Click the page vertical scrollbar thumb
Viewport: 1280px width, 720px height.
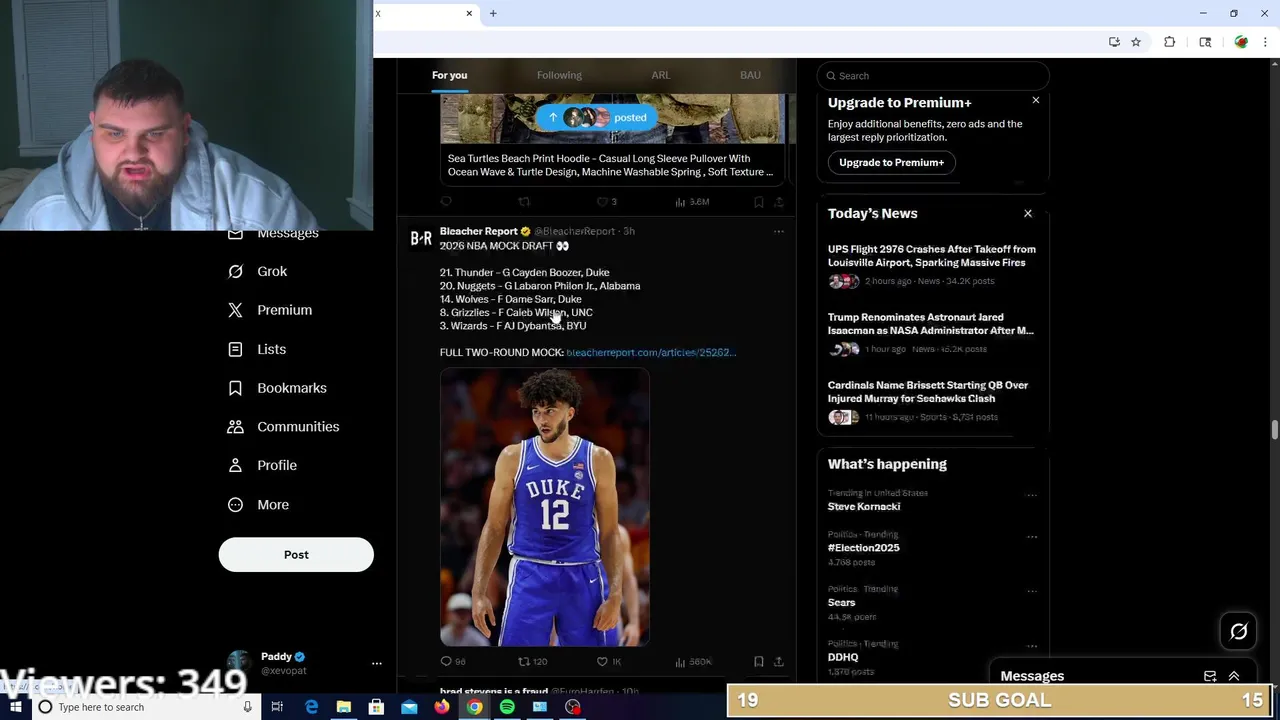(1274, 430)
